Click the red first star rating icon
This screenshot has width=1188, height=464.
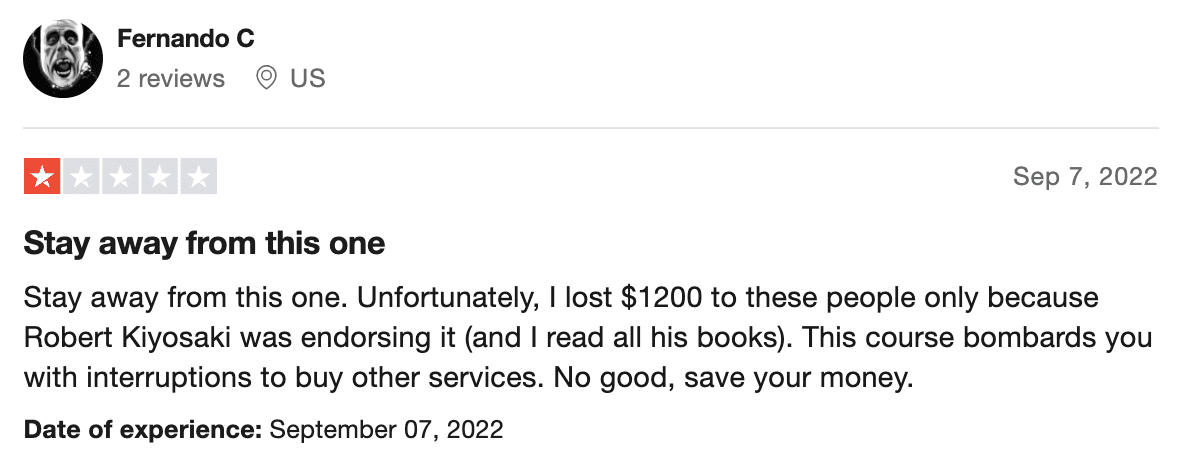(x=42, y=176)
